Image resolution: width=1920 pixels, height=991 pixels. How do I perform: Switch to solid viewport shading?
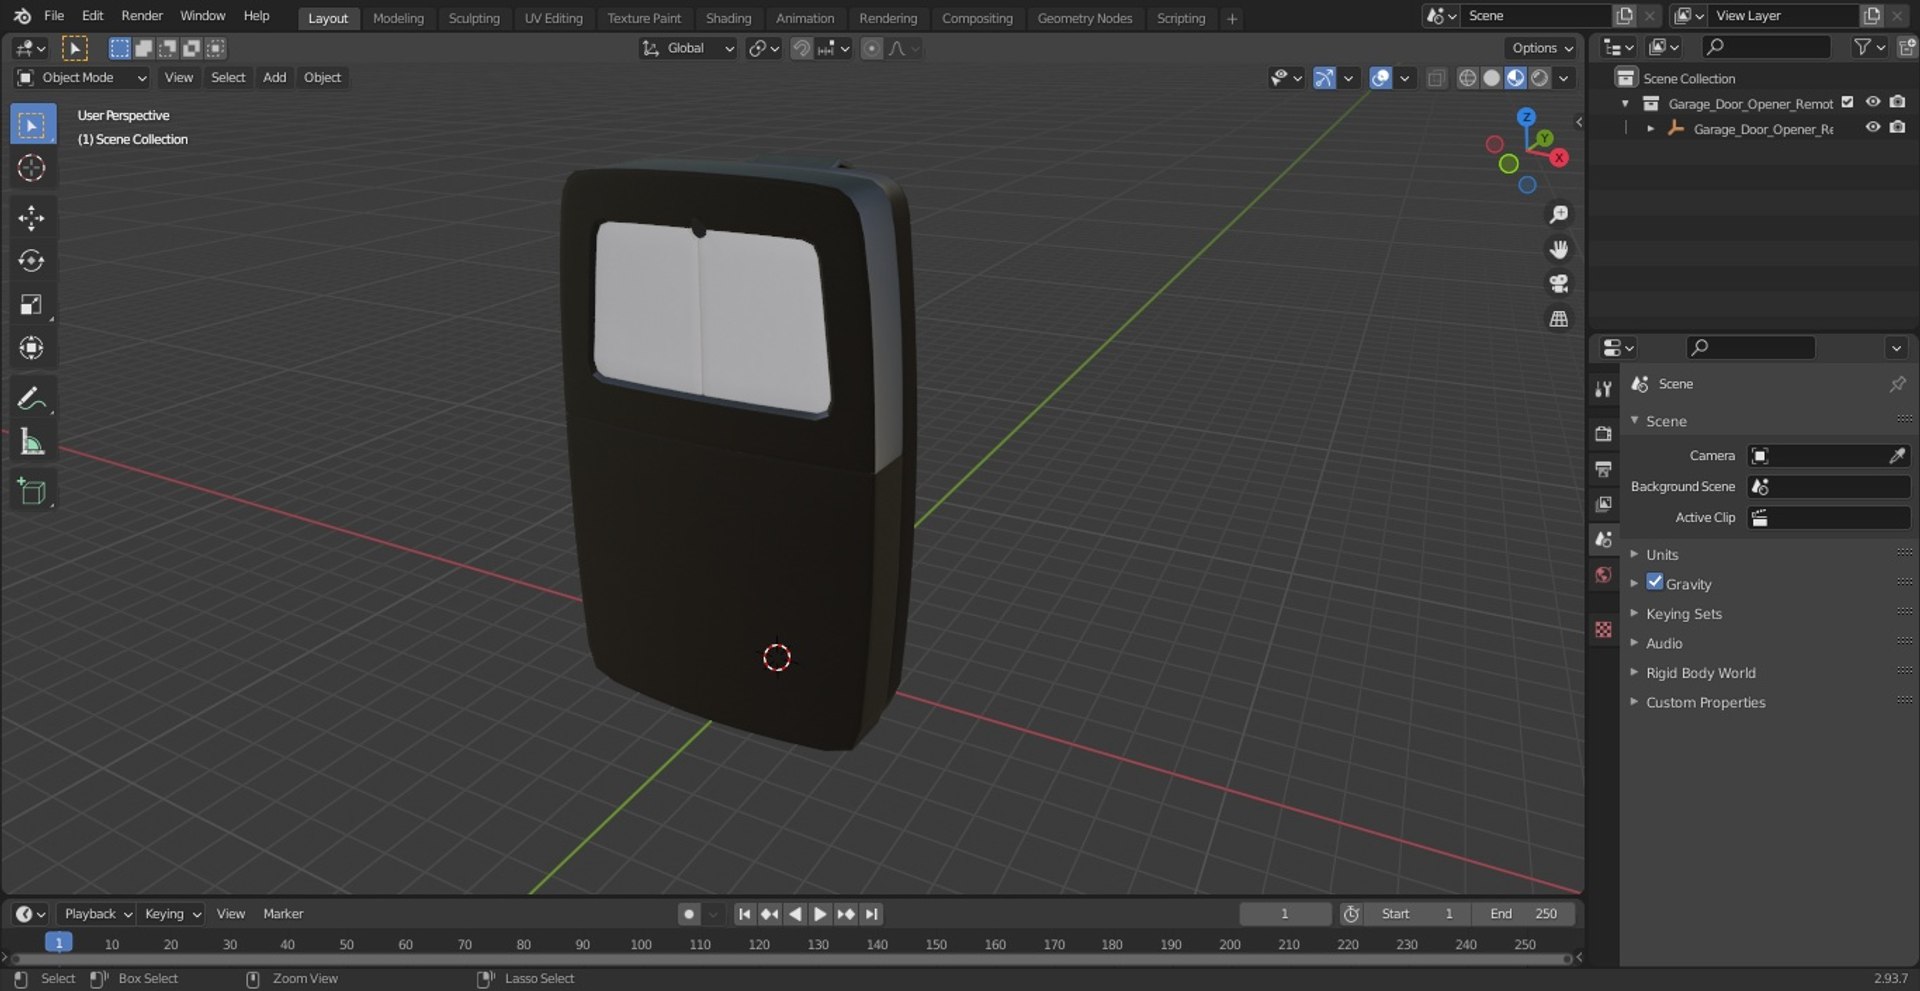tap(1491, 78)
